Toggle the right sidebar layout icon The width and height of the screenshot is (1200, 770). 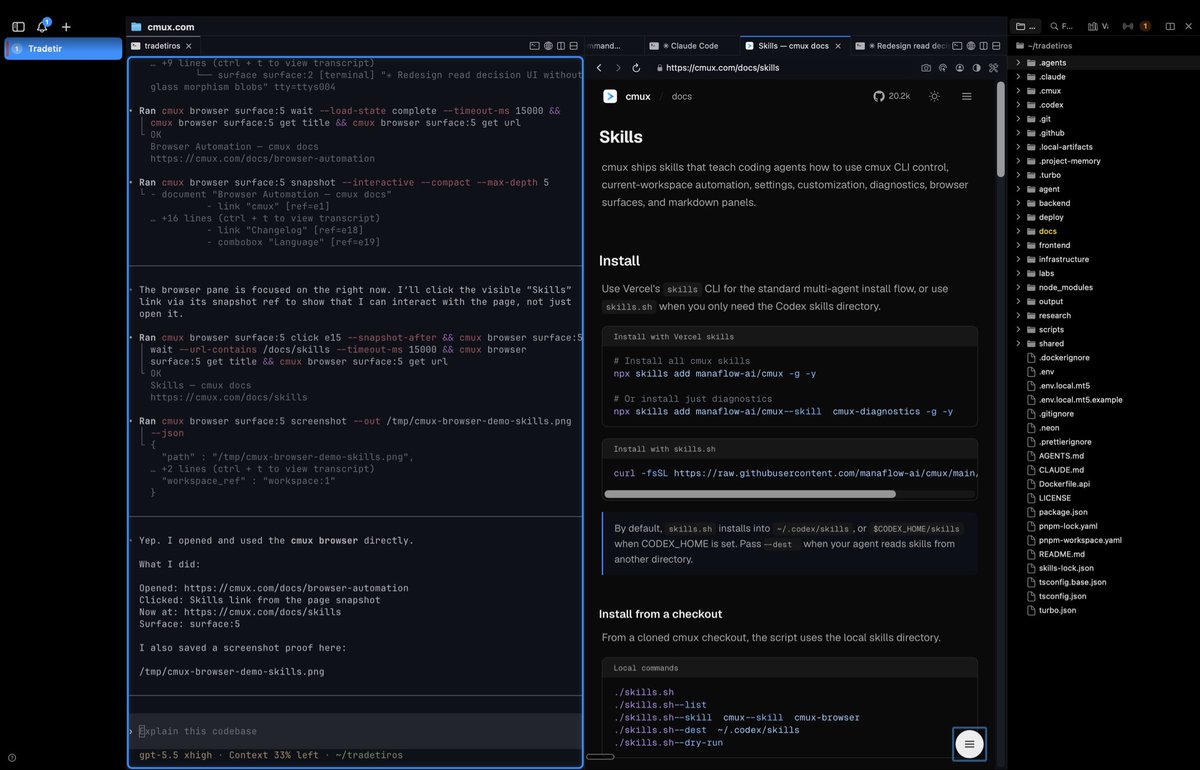(x=1168, y=26)
